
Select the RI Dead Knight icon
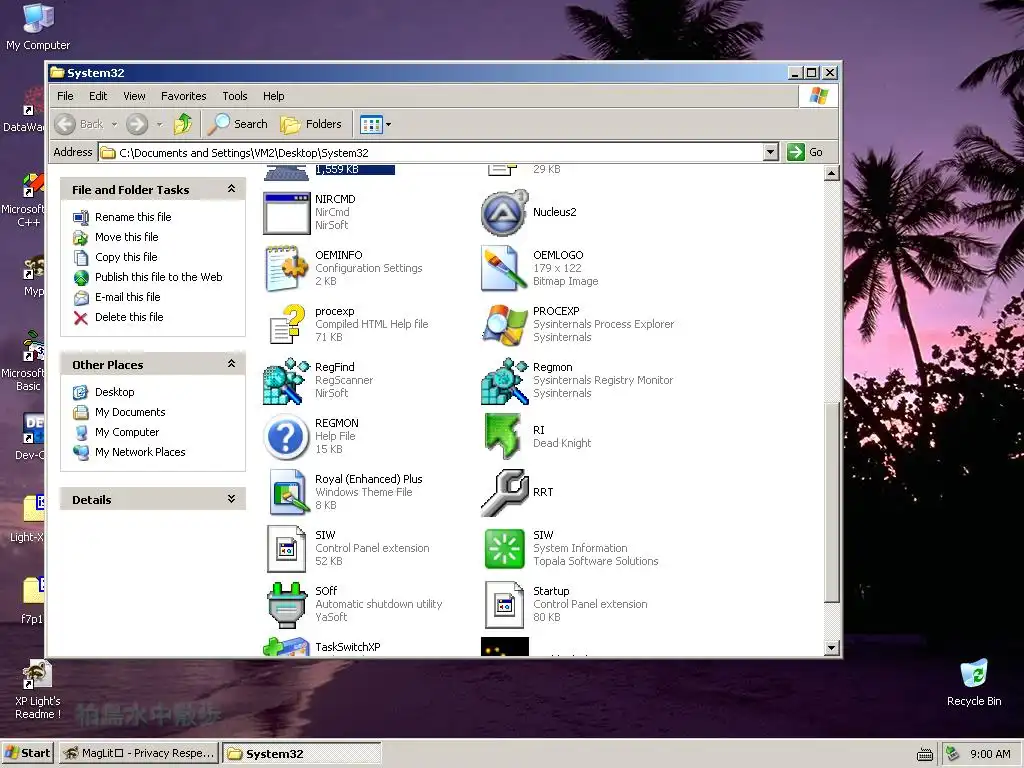[x=504, y=437]
